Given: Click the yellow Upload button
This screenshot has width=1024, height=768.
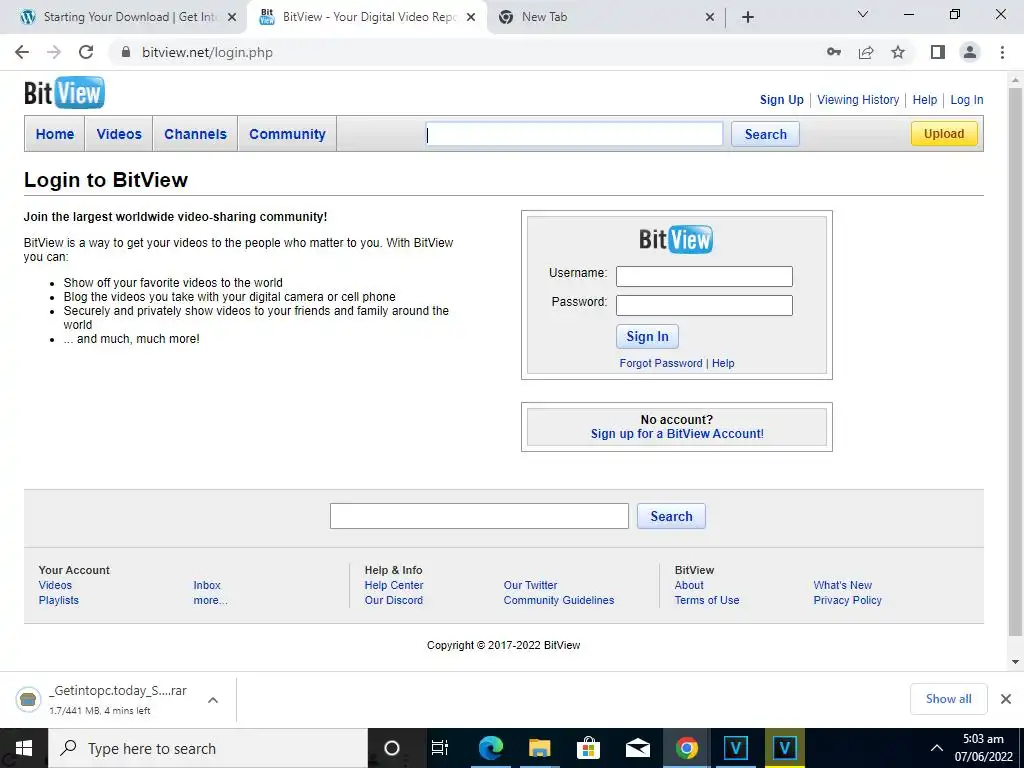Looking at the screenshot, I should point(944,134).
